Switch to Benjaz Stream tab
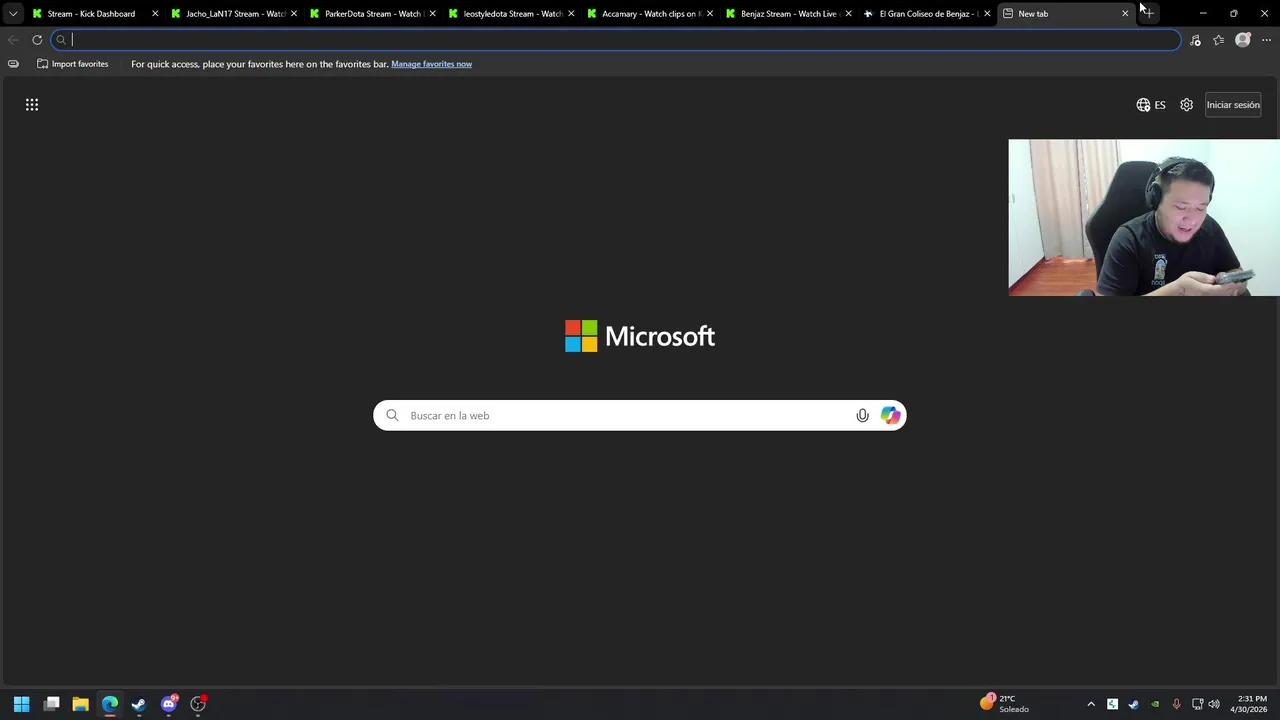This screenshot has width=1280, height=720. (x=788, y=14)
